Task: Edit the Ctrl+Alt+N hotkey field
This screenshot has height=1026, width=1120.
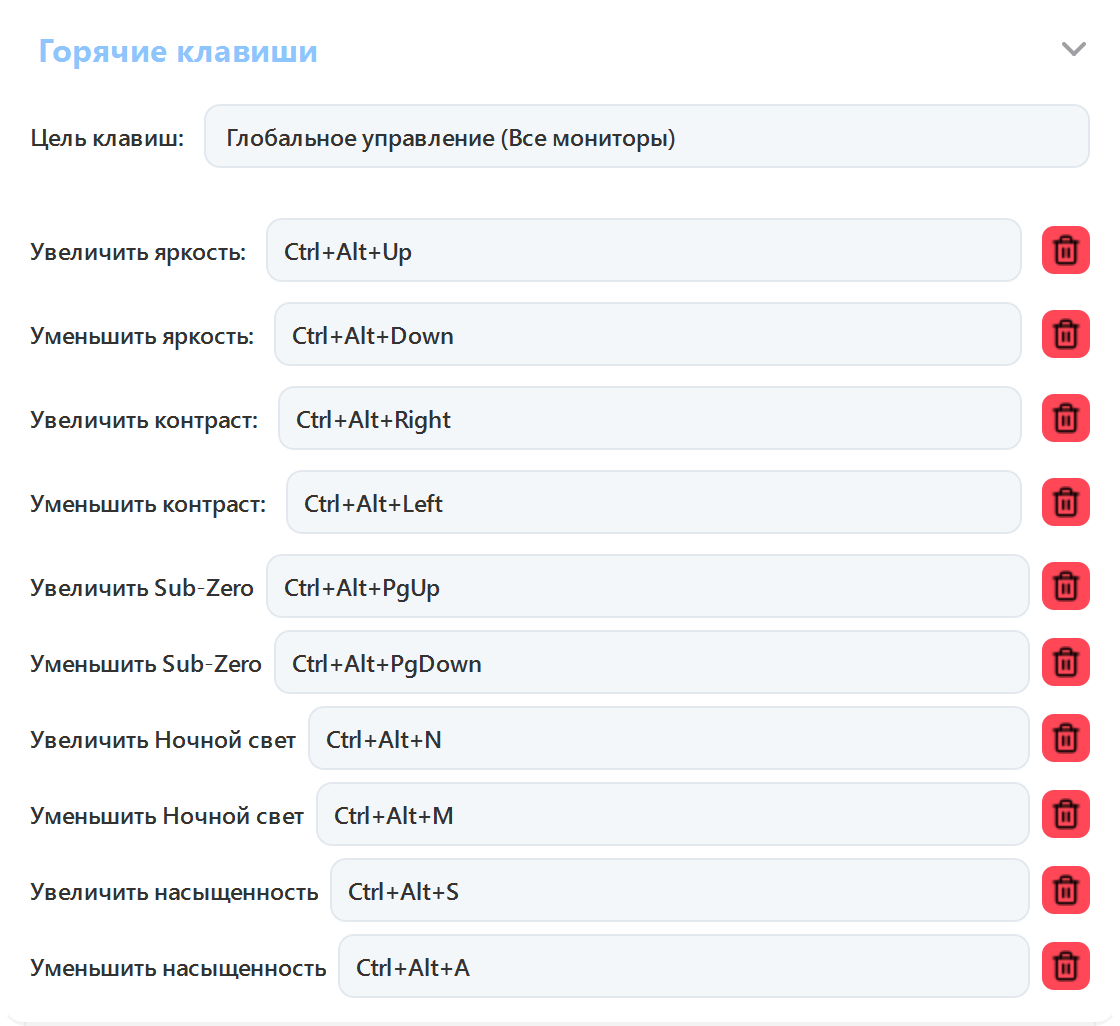Action: [669, 738]
